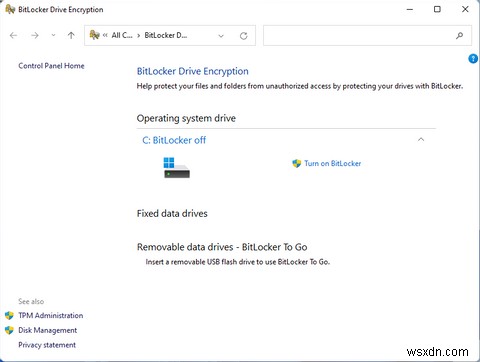Refresh the BitLocker page
This screenshot has height=362, width=480.
(244, 36)
